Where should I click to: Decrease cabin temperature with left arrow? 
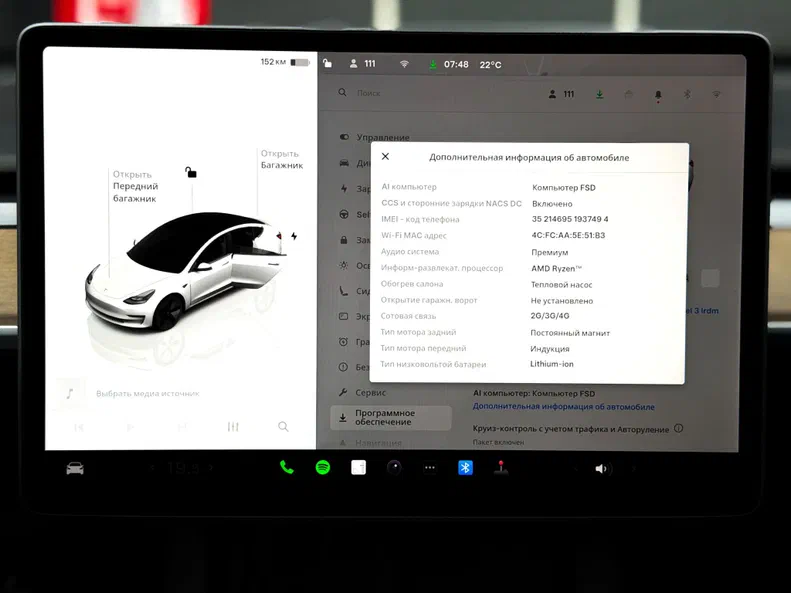tap(152, 468)
